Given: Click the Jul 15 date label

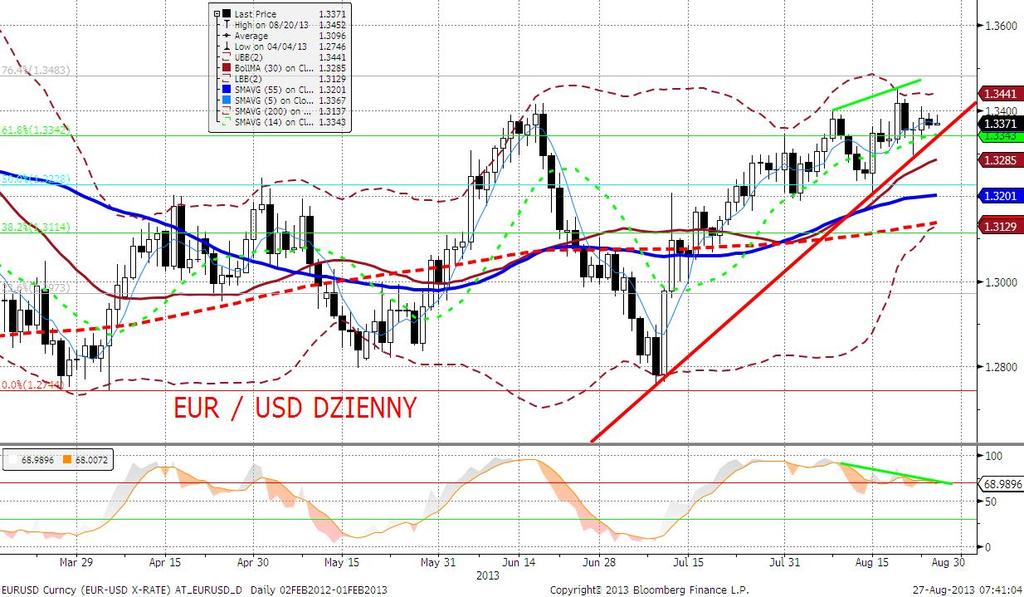Looking at the screenshot, I should [688, 562].
